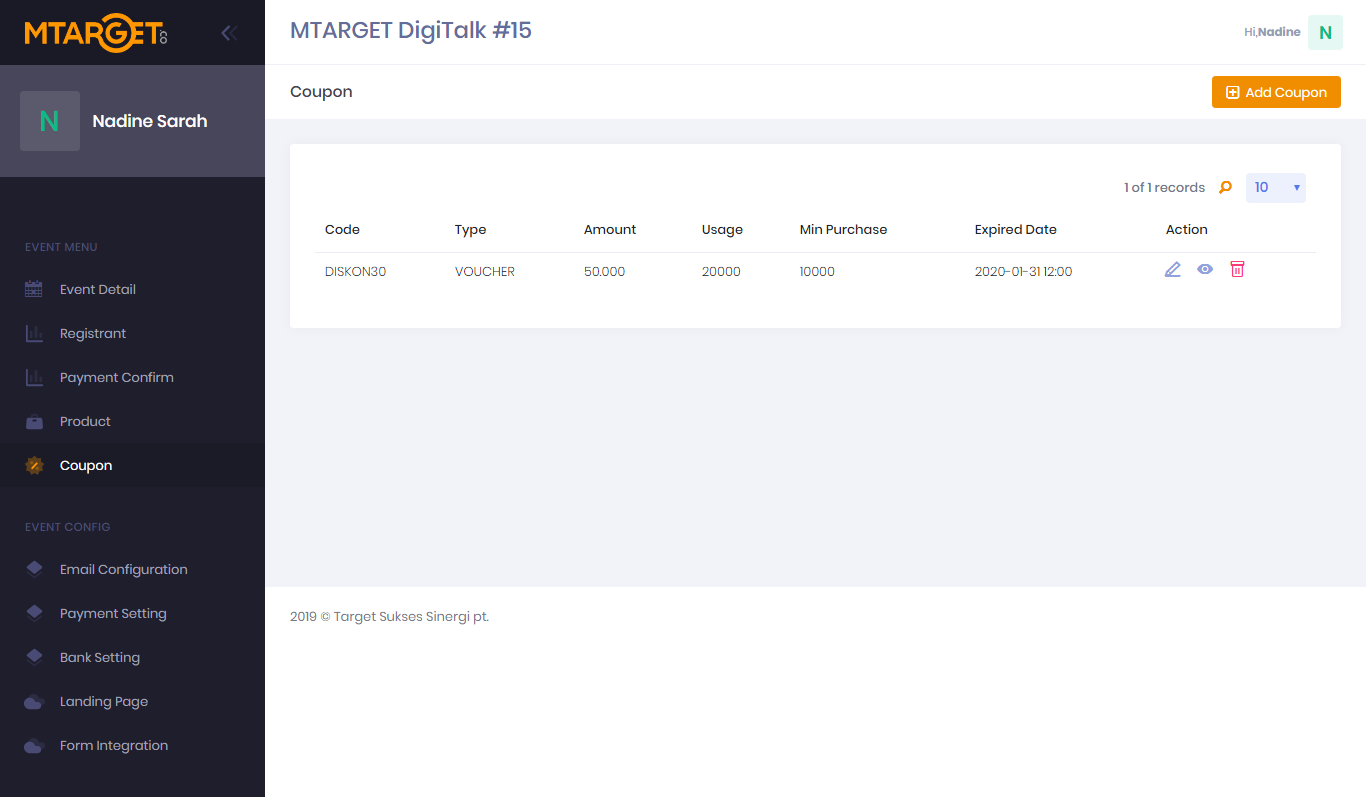Click the Product bag icon
1366x797 pixels.
click(x=34, y=421)
